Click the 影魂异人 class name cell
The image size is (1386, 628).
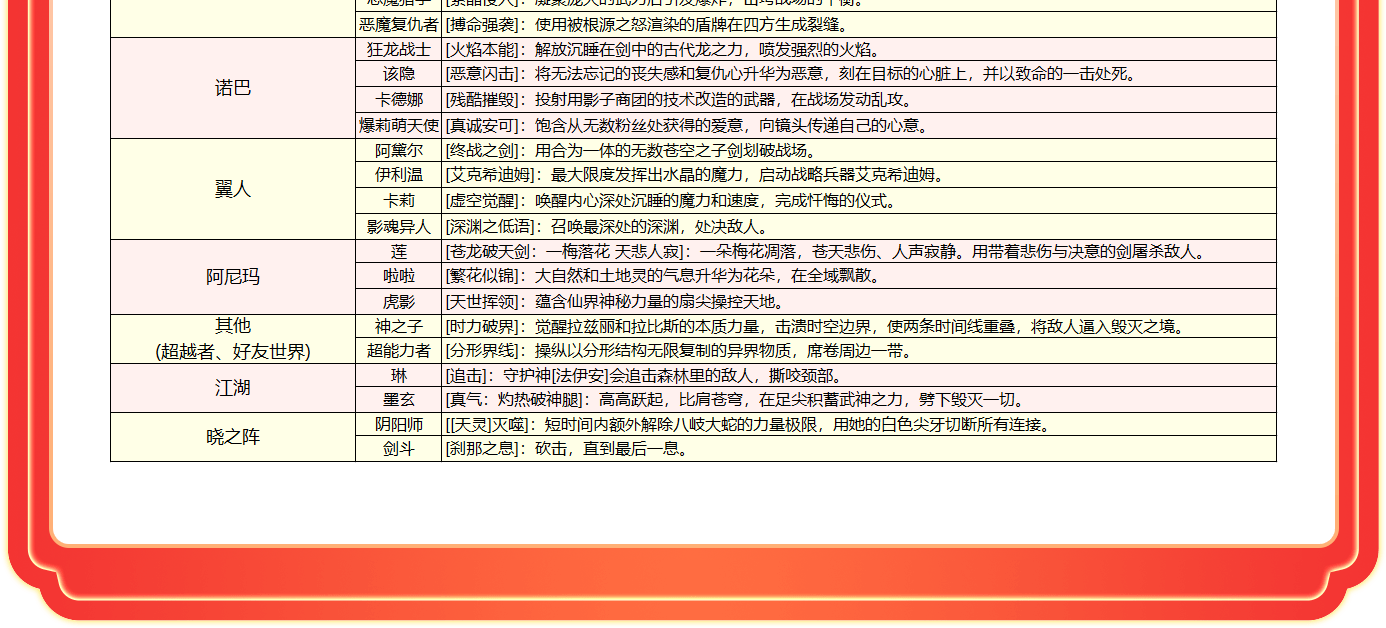coord(398,227)
